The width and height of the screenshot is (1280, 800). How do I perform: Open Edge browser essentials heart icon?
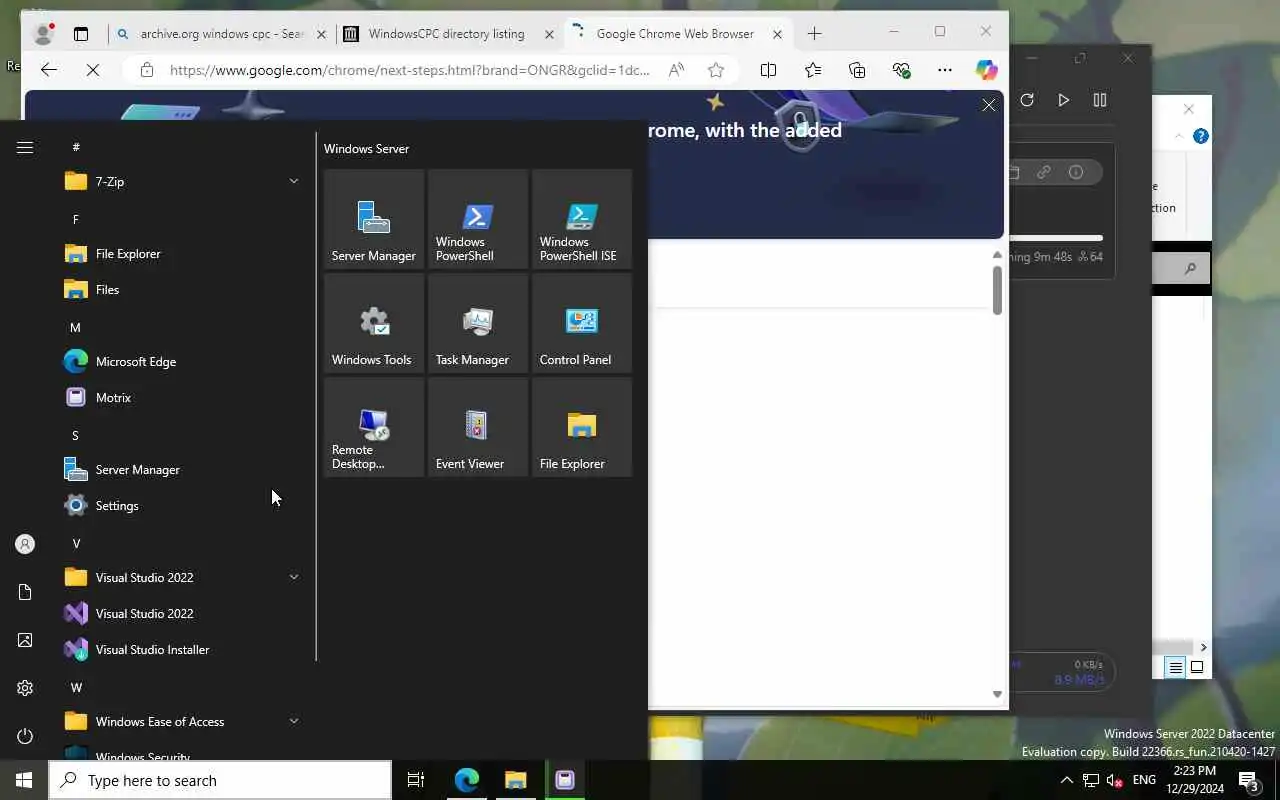[901, 70]
